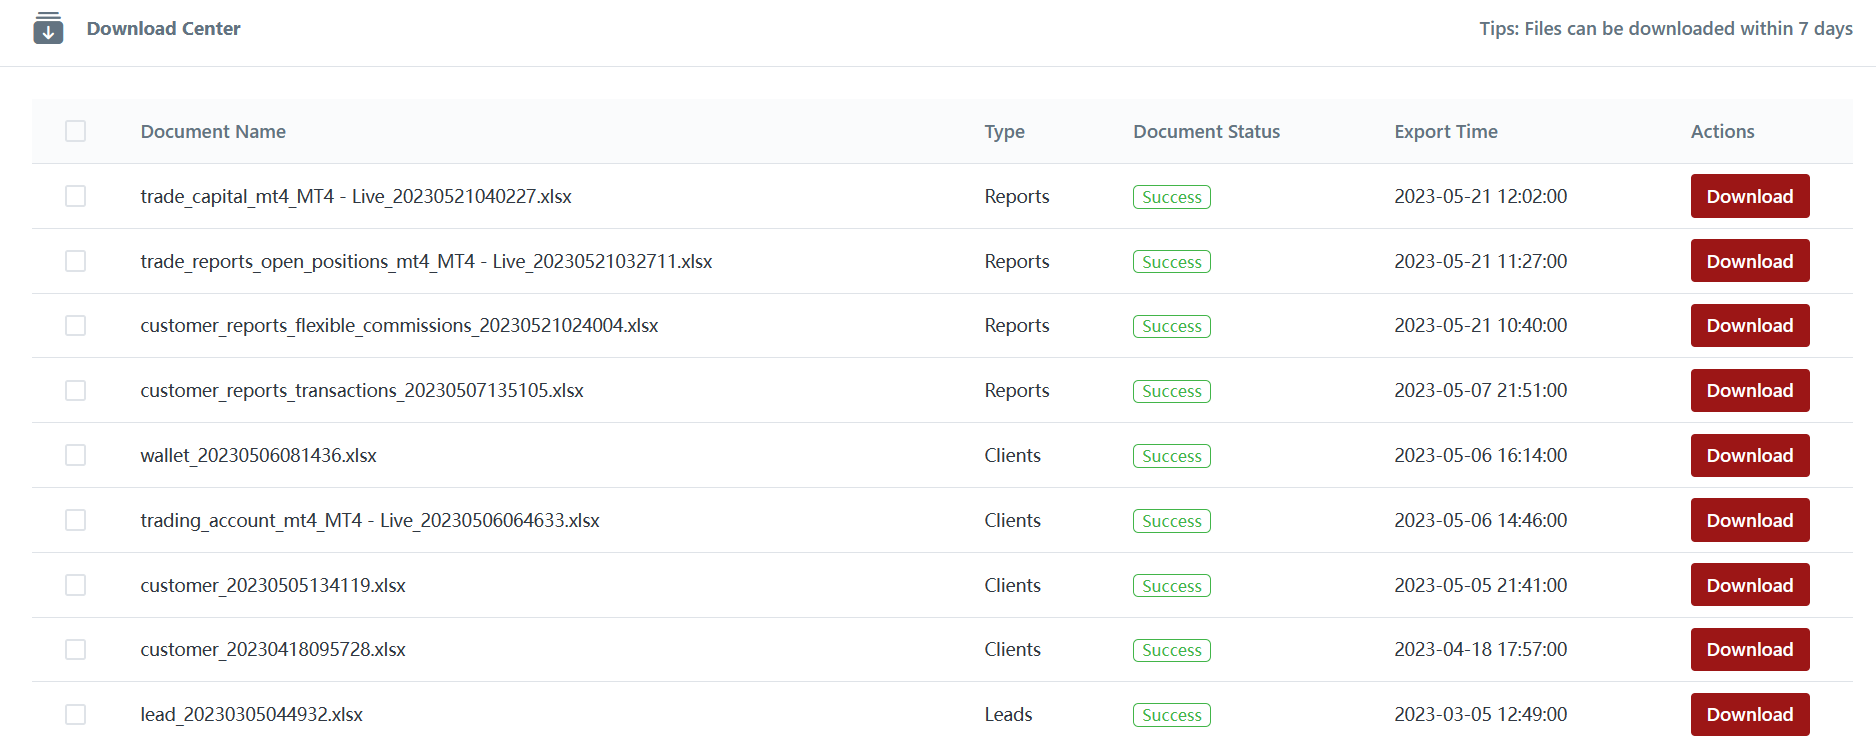This screenshot has width=1876, height=745.
Task: Click the Export Time column header
Action: pos(1445,131)
